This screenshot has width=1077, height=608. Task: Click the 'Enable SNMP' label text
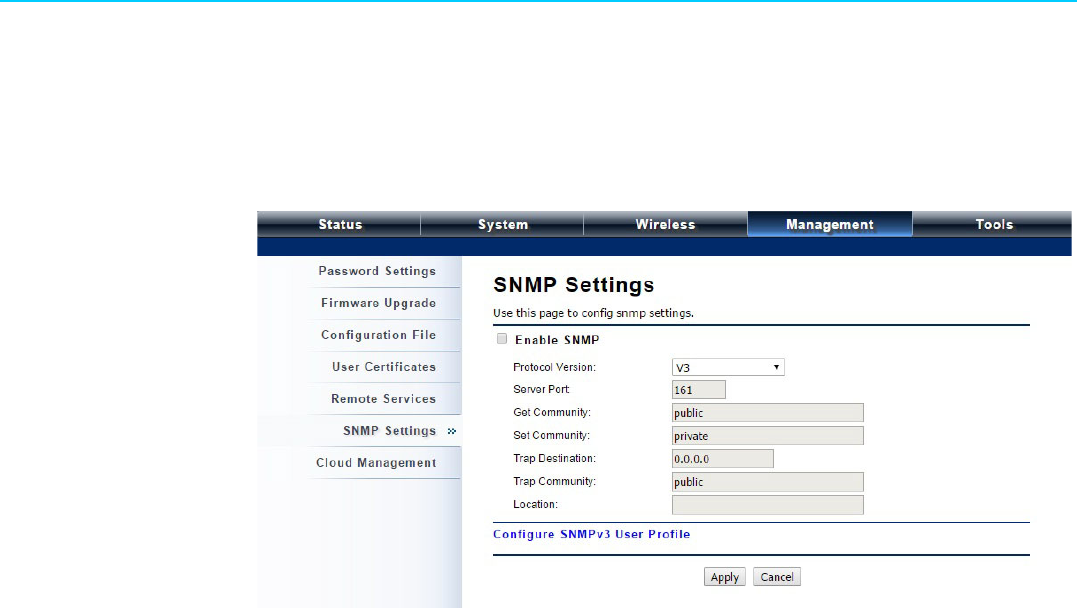557,339
